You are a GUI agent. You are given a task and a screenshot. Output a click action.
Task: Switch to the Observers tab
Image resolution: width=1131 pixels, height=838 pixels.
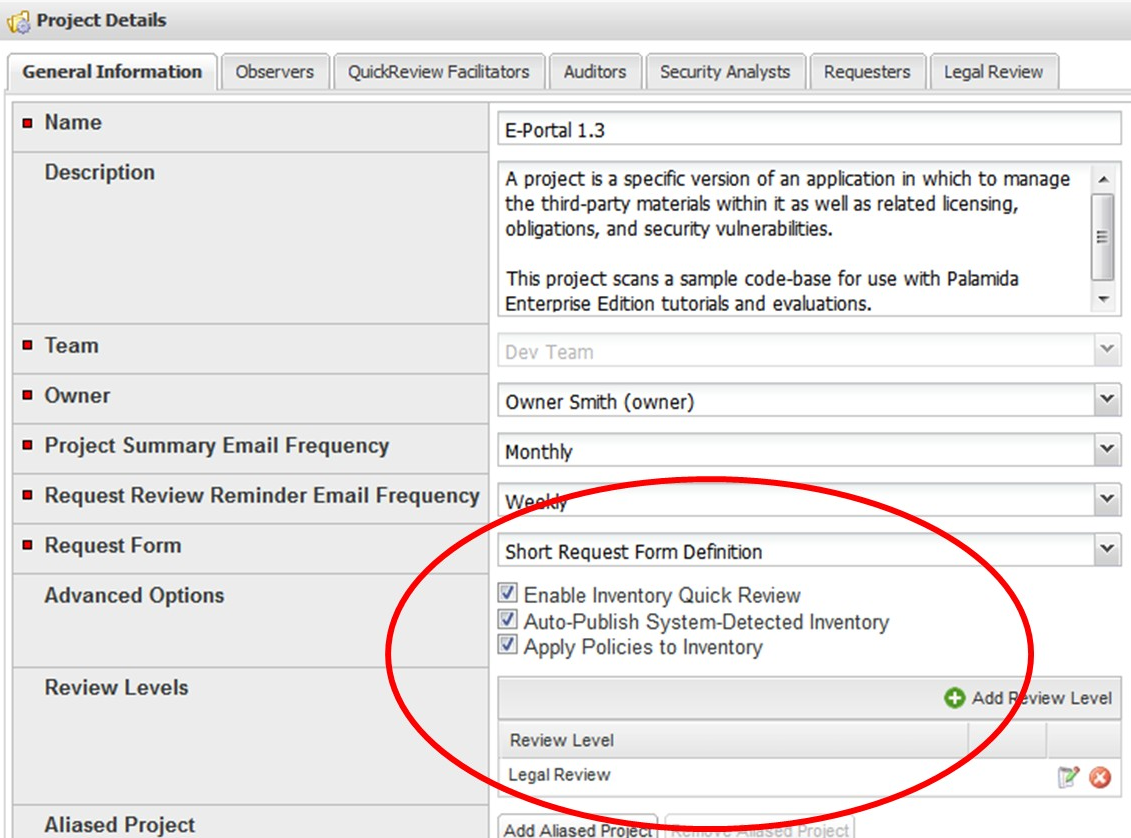[x=274, y=72]
